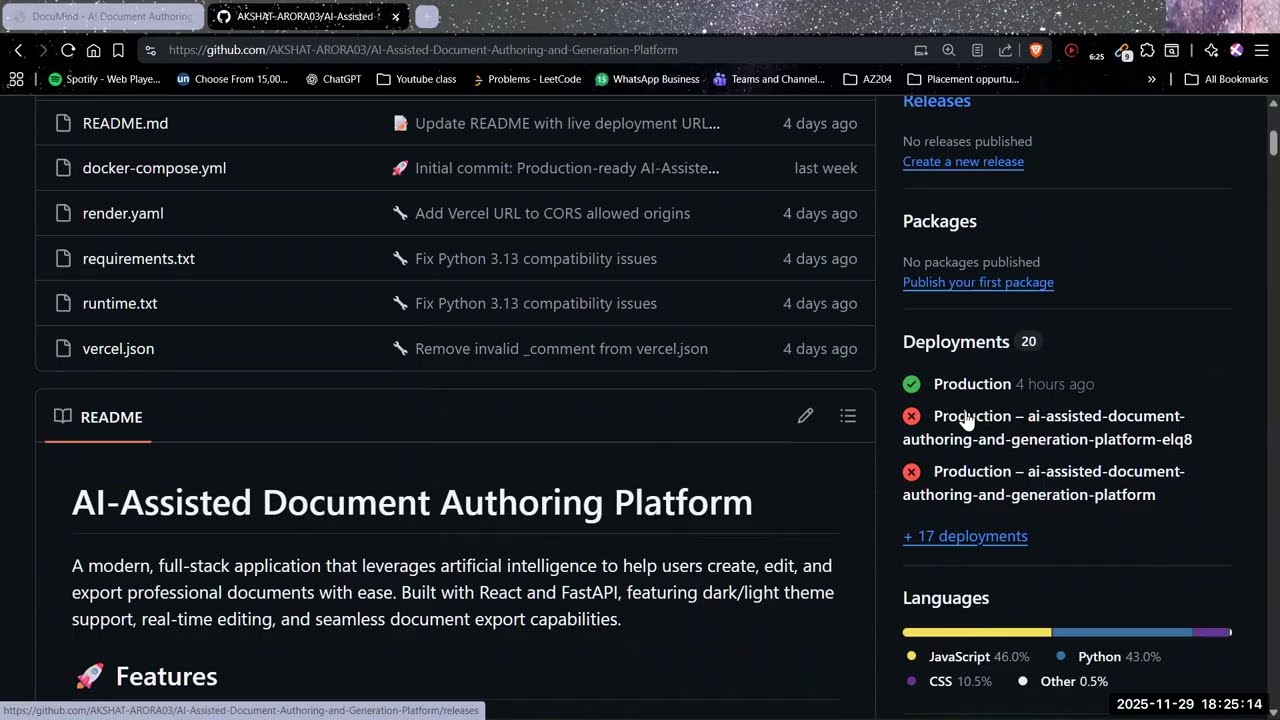Toggle reader mode icon in address bar

click(x=977, y=50)
